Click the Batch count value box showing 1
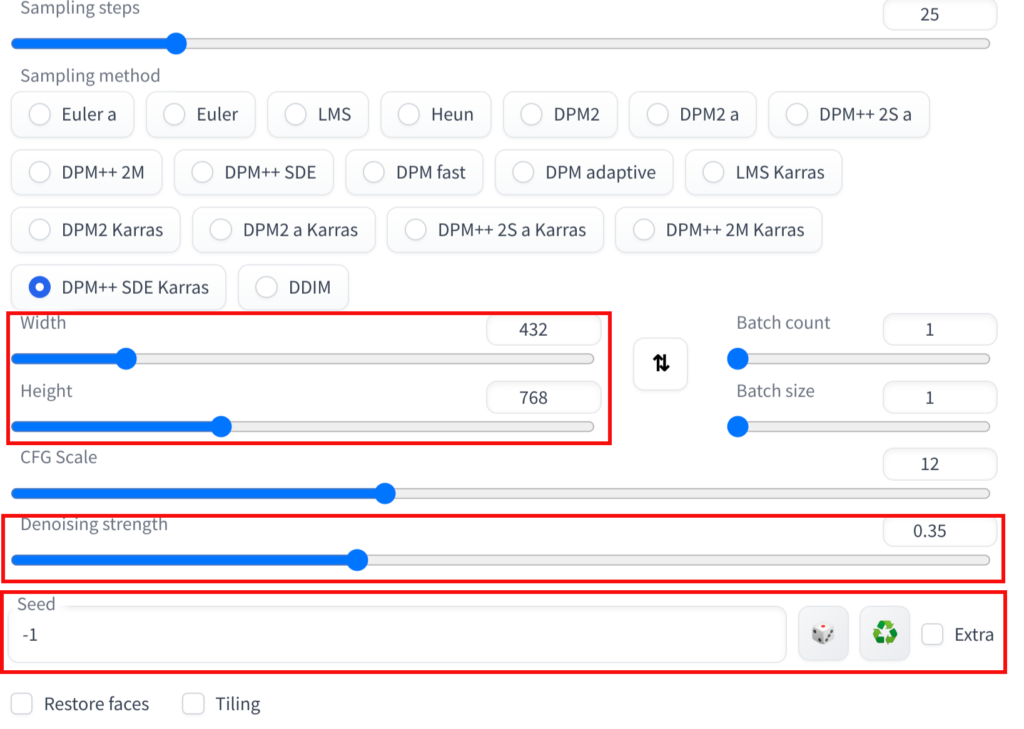 tap(939, 329)
